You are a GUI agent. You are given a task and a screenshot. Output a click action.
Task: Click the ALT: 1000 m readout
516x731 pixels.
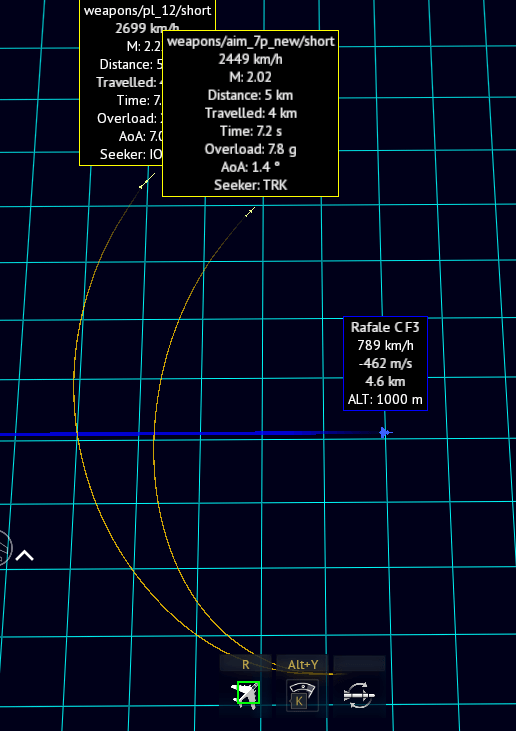click(x=385, y=400)
